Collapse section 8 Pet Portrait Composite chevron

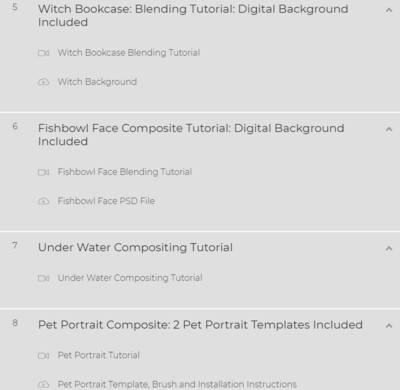coord(389,326)
